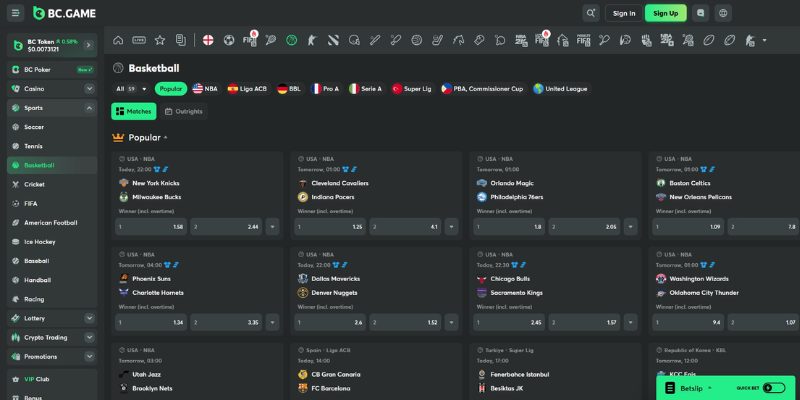Select the NBA league filter
800x400 pixels.
[x=205, y=89]
